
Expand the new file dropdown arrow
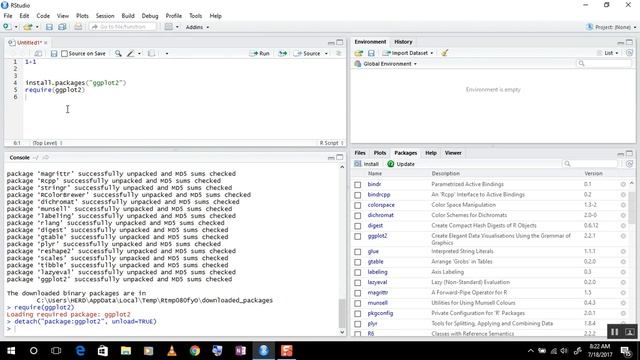16,27
